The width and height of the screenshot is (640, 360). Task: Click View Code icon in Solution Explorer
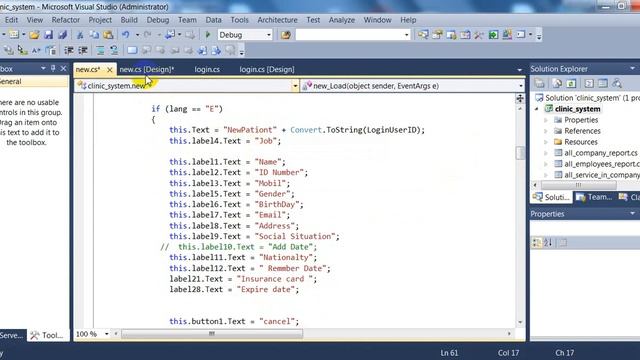pos(589,83)
